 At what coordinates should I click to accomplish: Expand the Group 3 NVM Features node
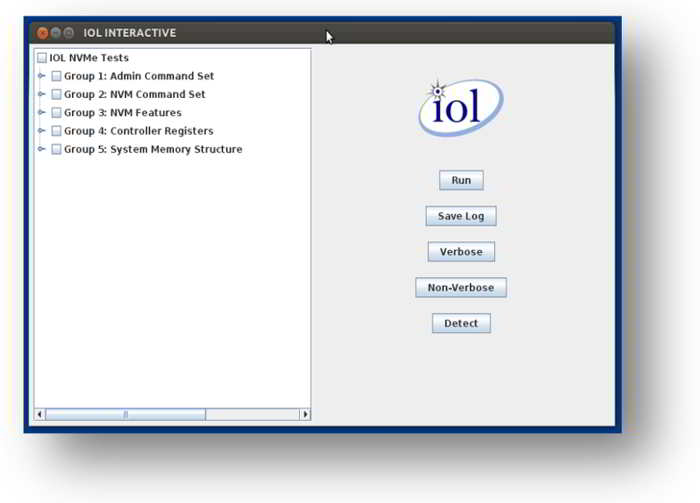point(42,112)
